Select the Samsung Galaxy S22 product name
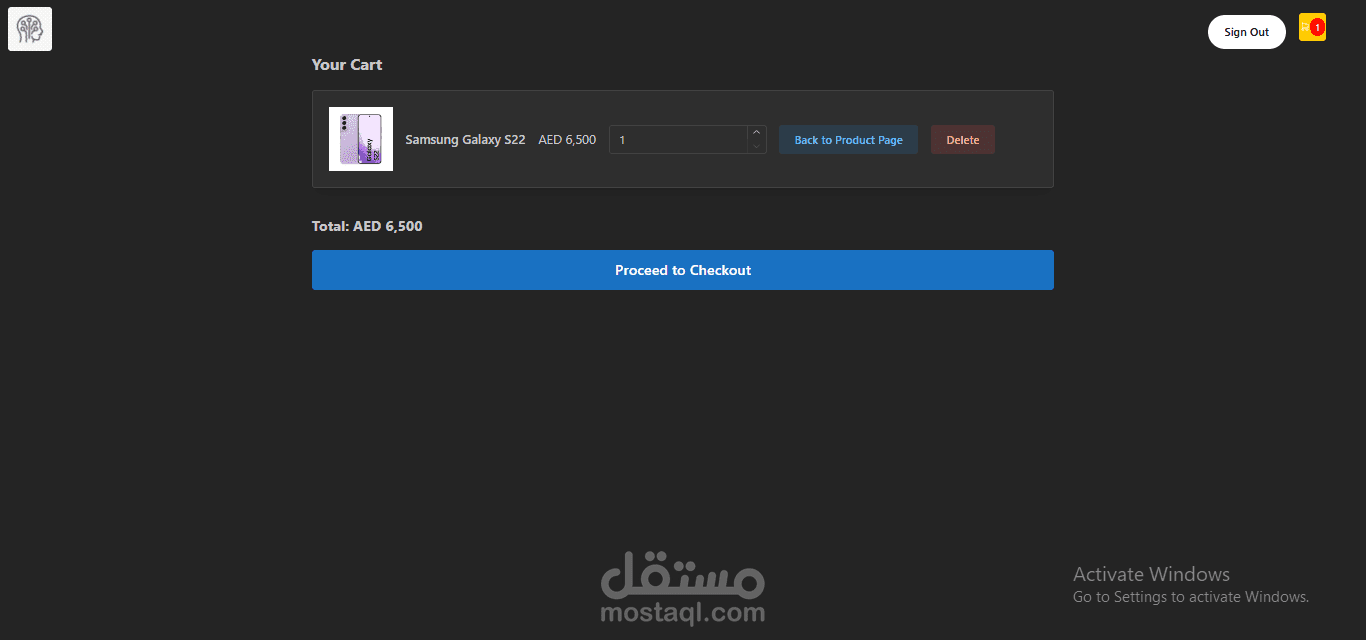 pos(465,140)
